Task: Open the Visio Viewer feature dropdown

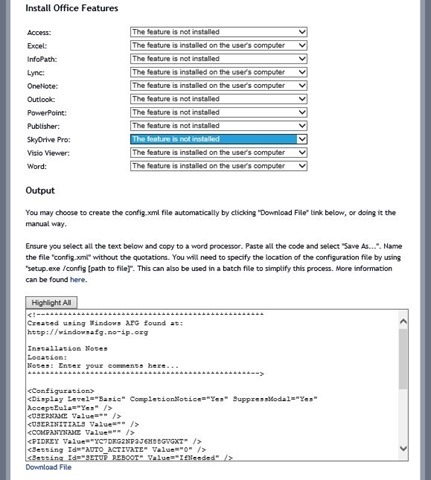Action: pos(219,152)
